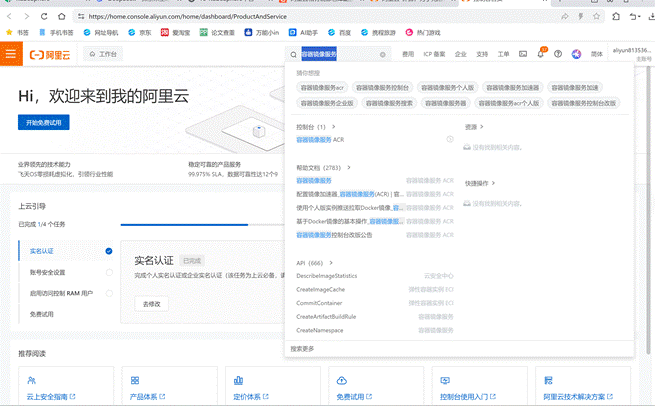The height and width of the screenshot is (406, 655).
Task: Open CreateNamespace API result
Action: click(320, 330)
